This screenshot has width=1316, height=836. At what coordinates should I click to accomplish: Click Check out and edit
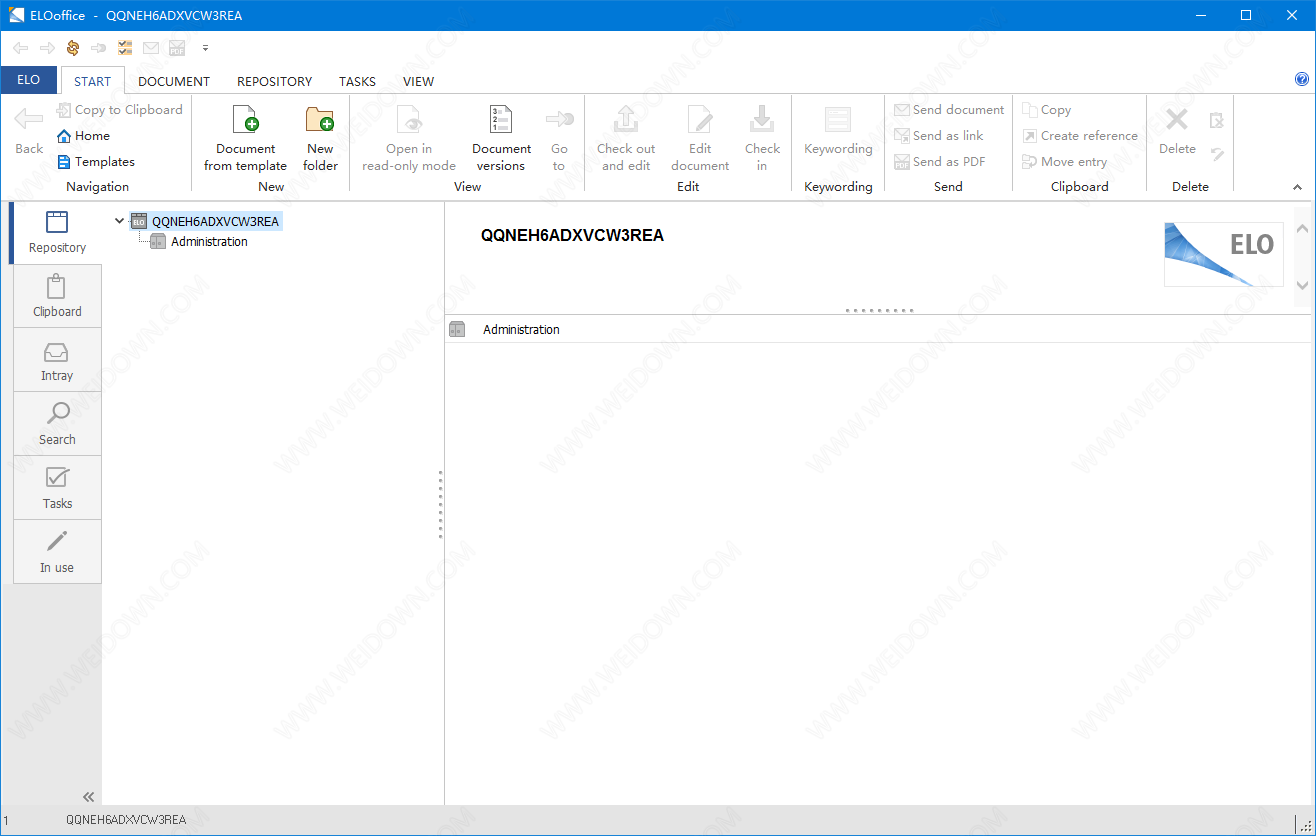[x=626, y=138]
